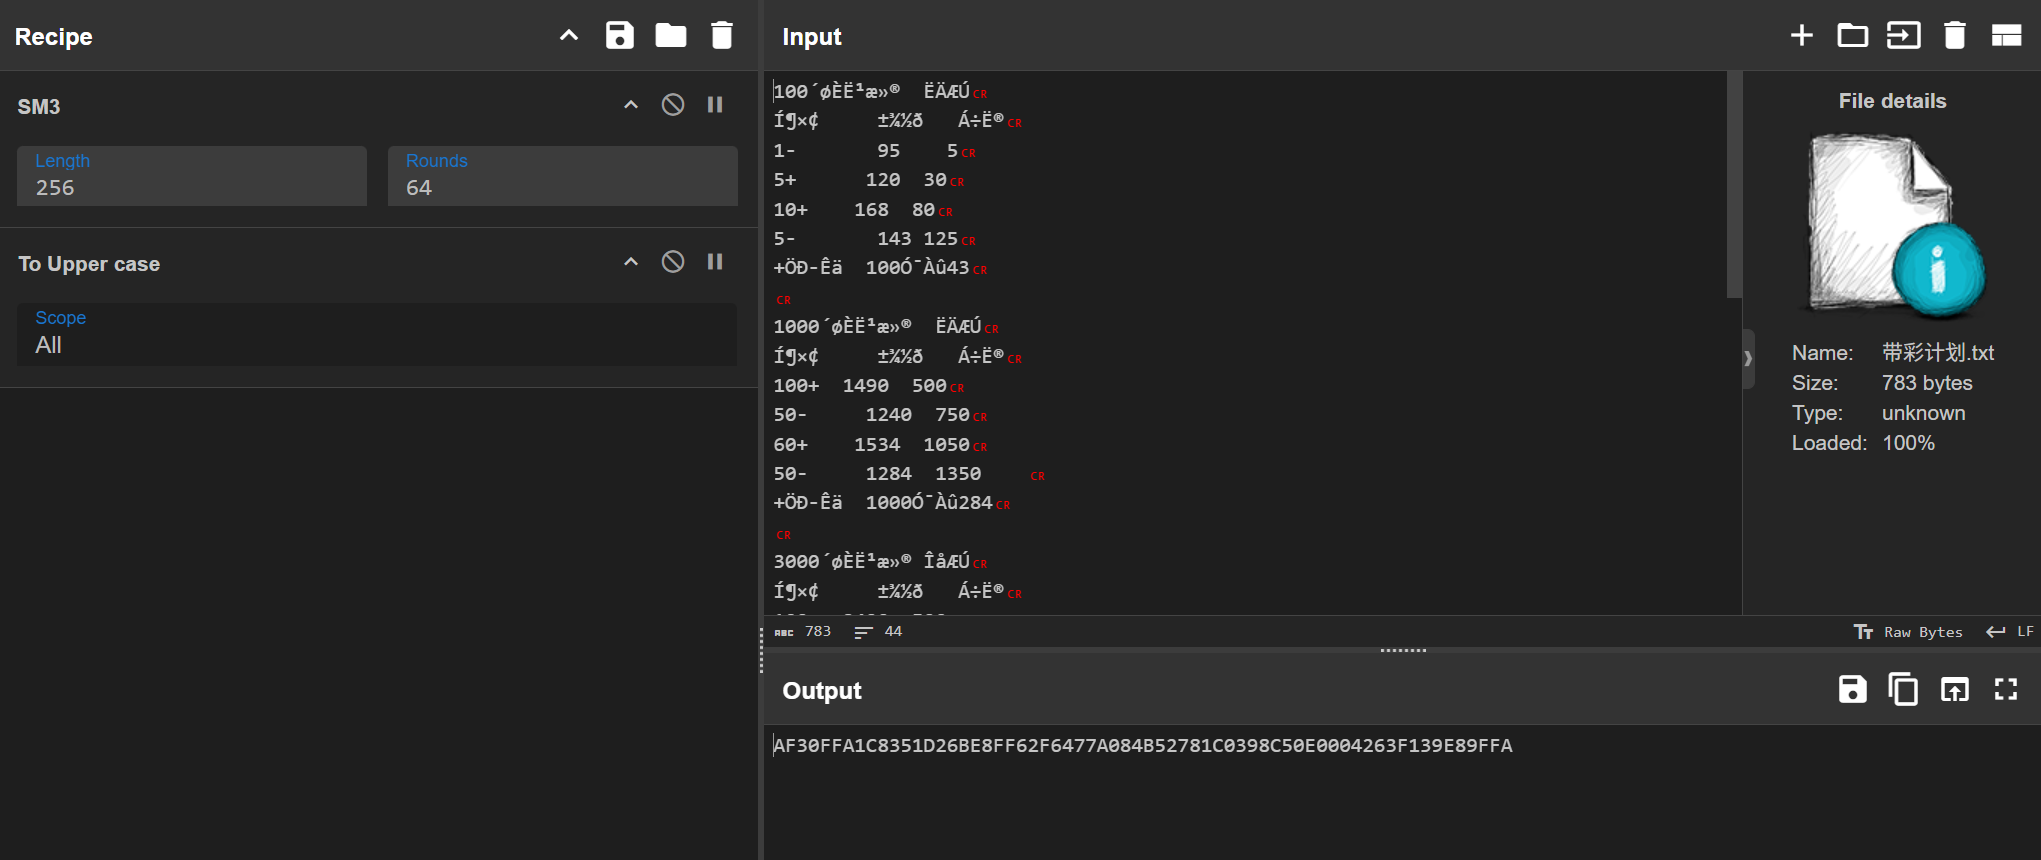The image size is (2041, 860).
Task: Click the input line count 44
Action: pos(893,632)
